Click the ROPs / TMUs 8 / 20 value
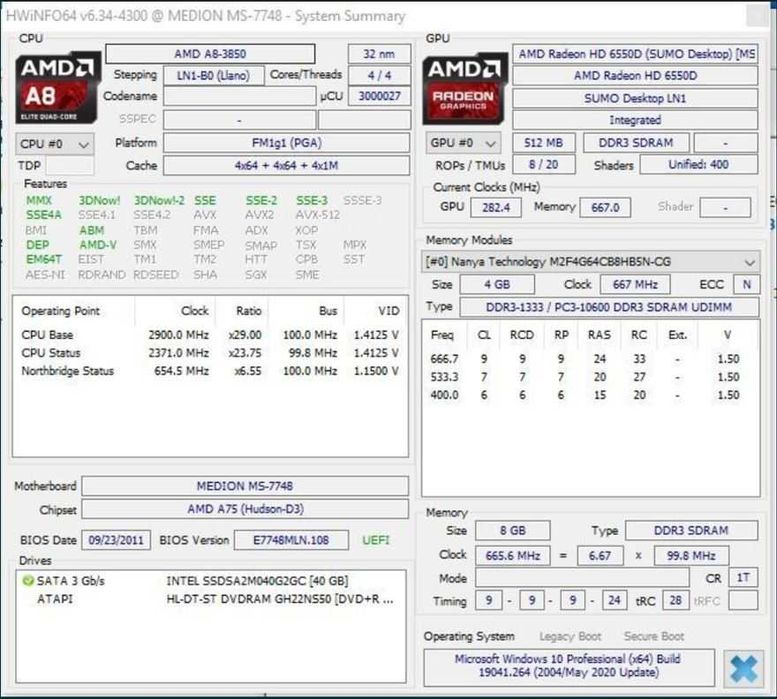The height and width of the screenshot is (699, 777). click(x=544, y=164)
